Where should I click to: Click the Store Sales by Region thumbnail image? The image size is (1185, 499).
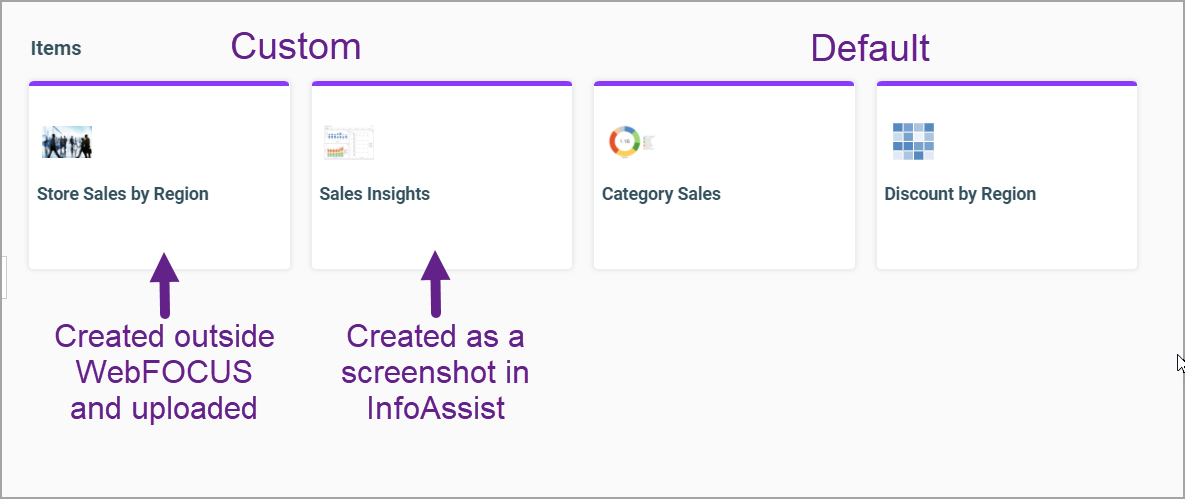[x=67, y=142]
